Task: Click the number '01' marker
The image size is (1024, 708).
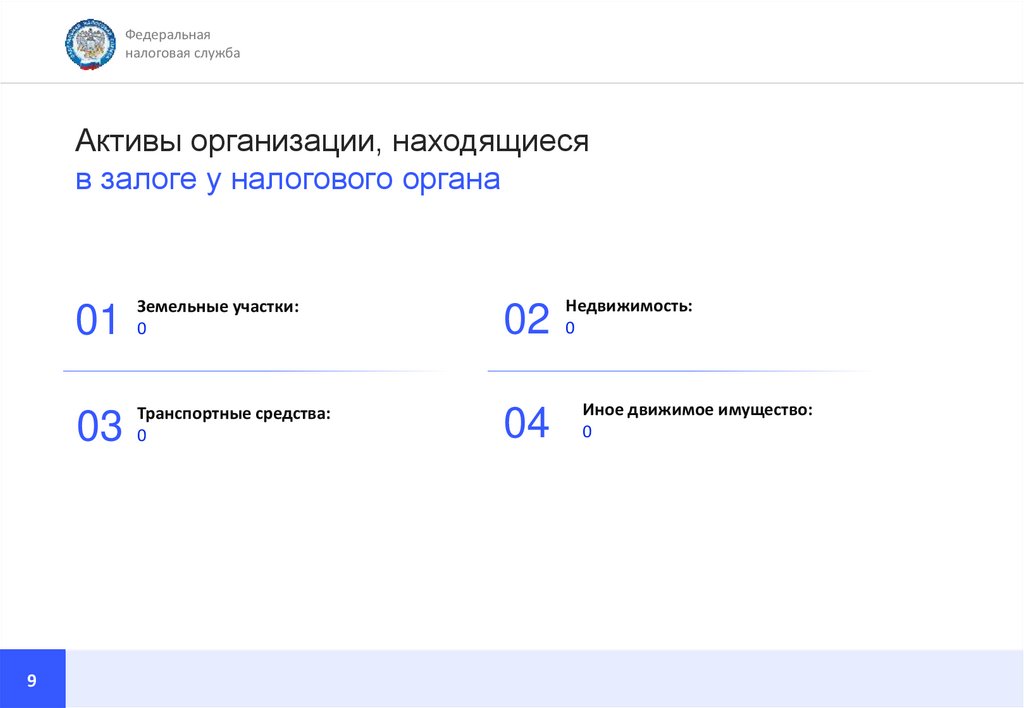Action: coord(97,320)
